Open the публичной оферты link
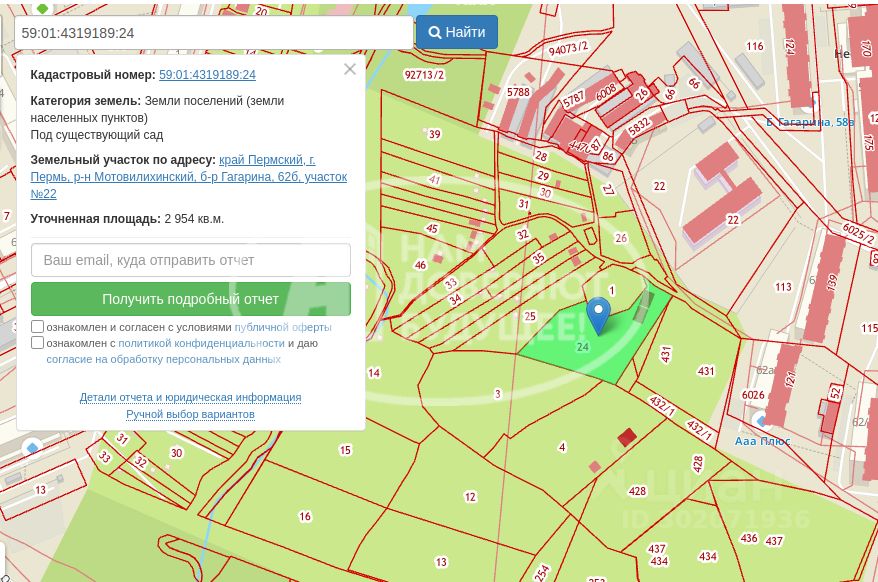The height and width of the screenshot is (582, 878). (283, 327)
